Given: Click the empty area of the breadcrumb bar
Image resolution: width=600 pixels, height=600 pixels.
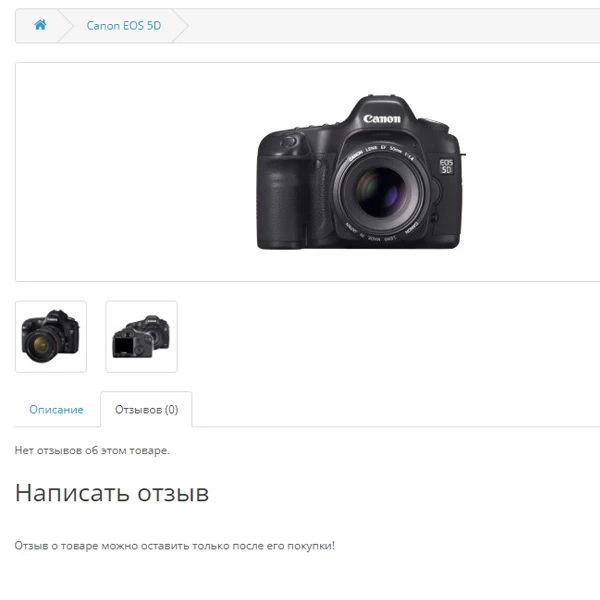Looking at the screenshot, I should pos(394,26).
